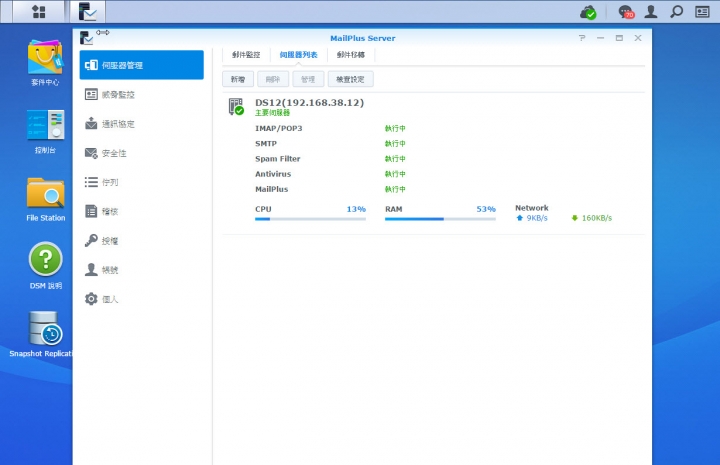Click MailPlus Server logo in window title corner
This screenshot has width=720, height=465.
[86, 38]
